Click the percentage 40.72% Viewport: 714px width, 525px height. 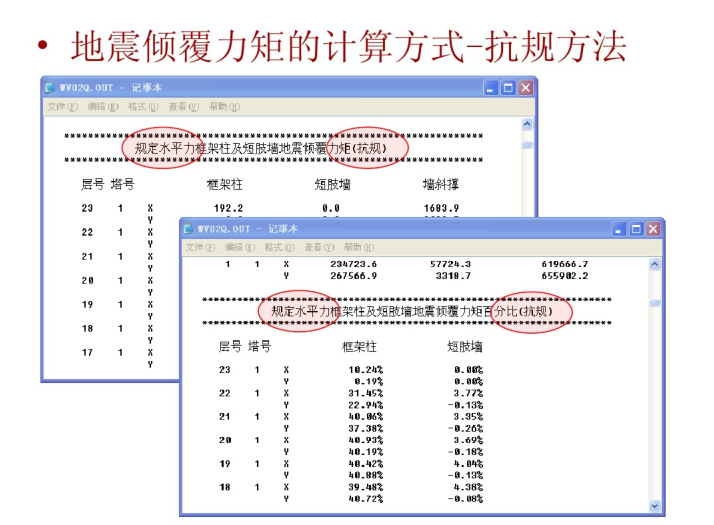(x=366, y=499)
